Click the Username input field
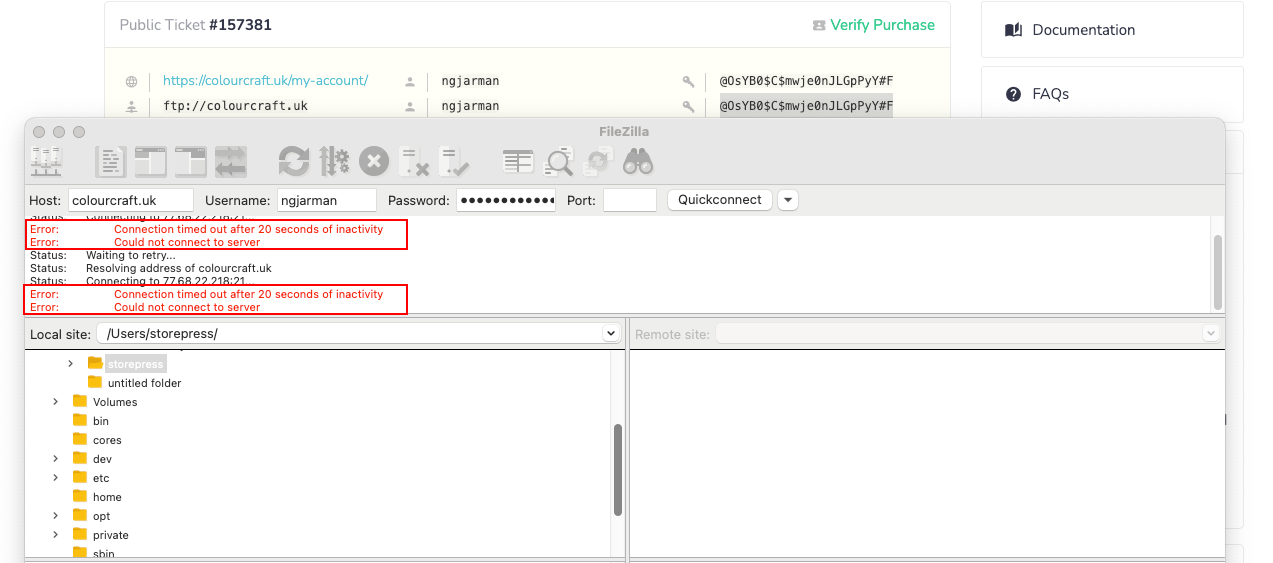 (327, 200)
